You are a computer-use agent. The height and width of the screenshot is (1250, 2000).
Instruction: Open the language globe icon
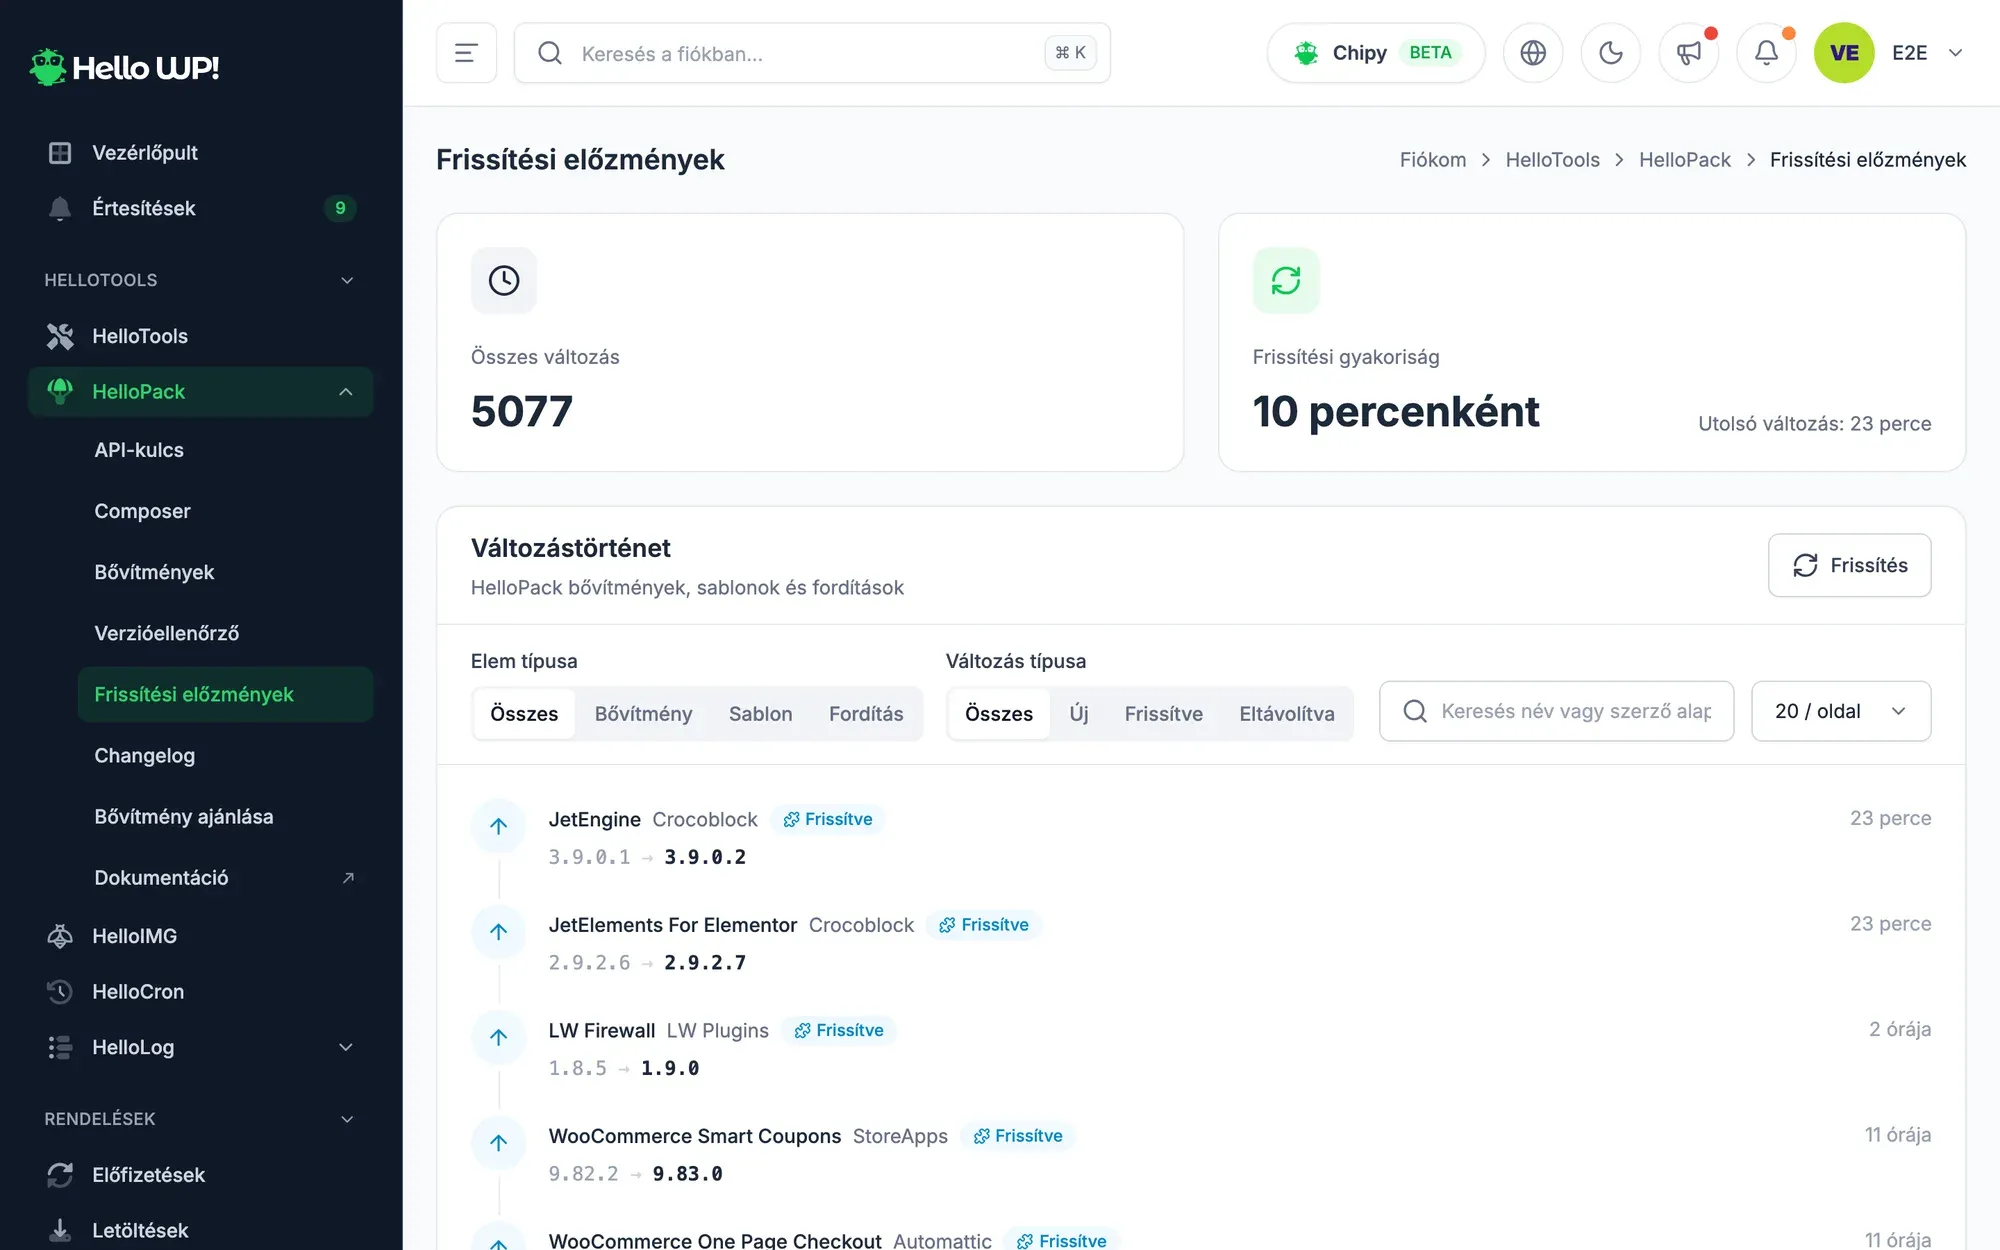(1533, 53)
